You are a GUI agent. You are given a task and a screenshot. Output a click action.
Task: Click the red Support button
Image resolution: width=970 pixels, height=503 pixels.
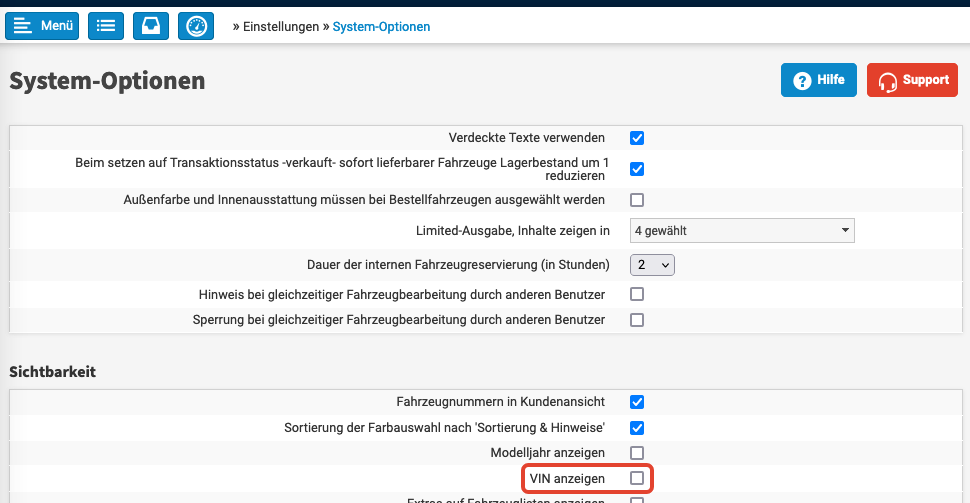tap(912, 80)
